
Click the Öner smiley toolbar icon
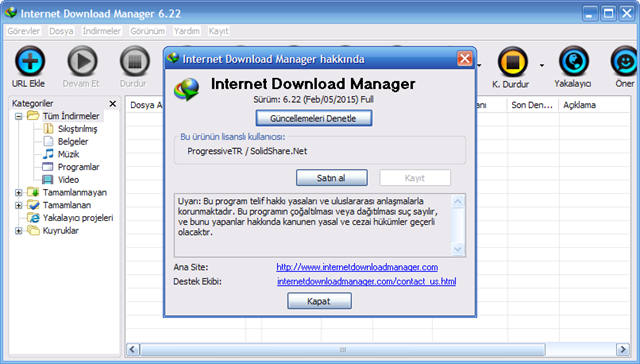625,61
